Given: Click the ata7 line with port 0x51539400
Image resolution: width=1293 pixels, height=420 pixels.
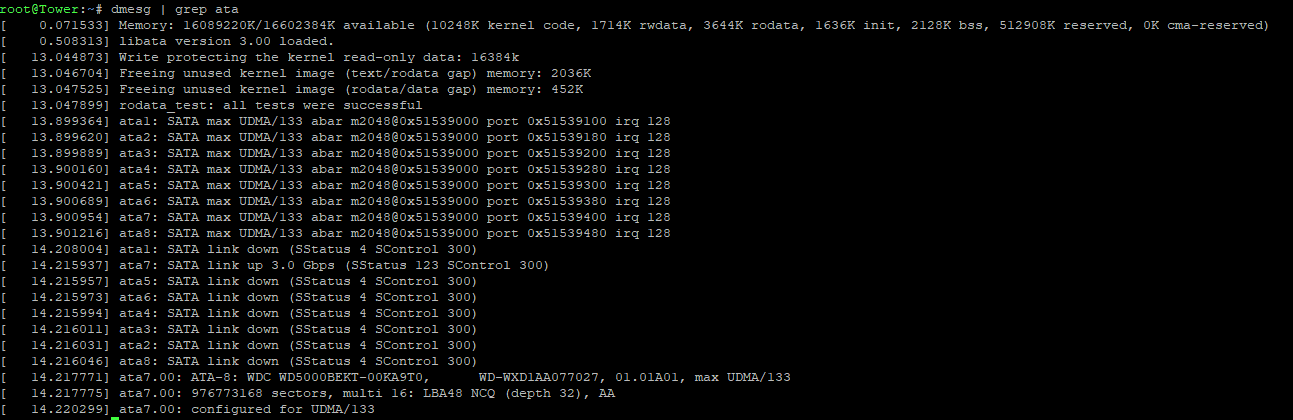Looking at the screenshot, I should tap(336, 217).
